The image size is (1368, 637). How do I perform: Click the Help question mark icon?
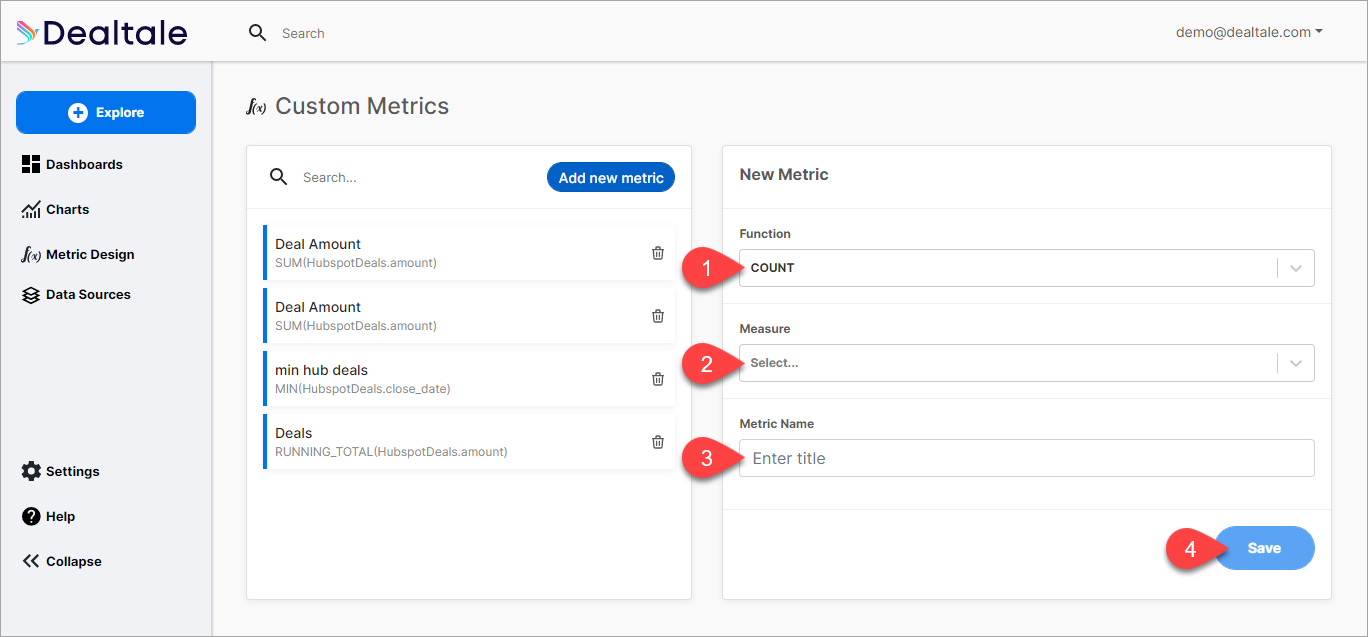coord(31,516)
